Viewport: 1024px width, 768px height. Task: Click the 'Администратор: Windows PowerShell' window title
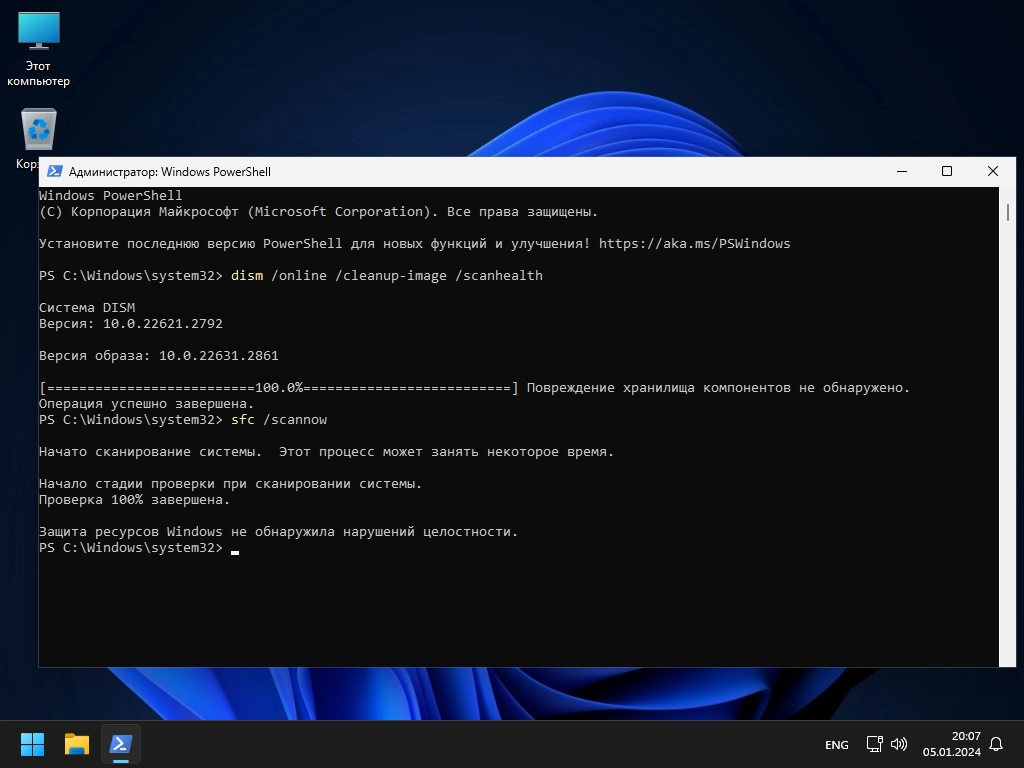pyautogui.click(x=170, y=172)
